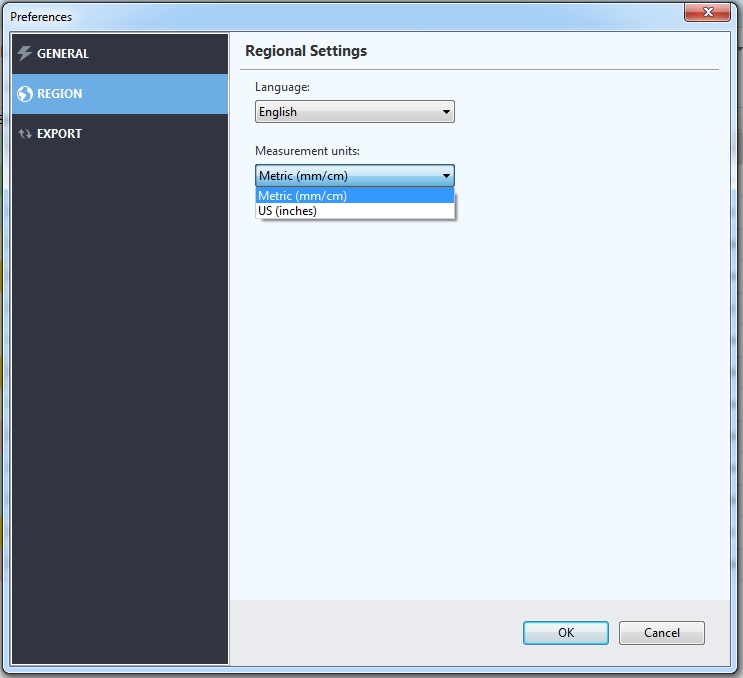Choose Metric (mm/cm) from the open list
Image resolution: width=743 pixels, height=678 pixels.
tap(303, 196)
